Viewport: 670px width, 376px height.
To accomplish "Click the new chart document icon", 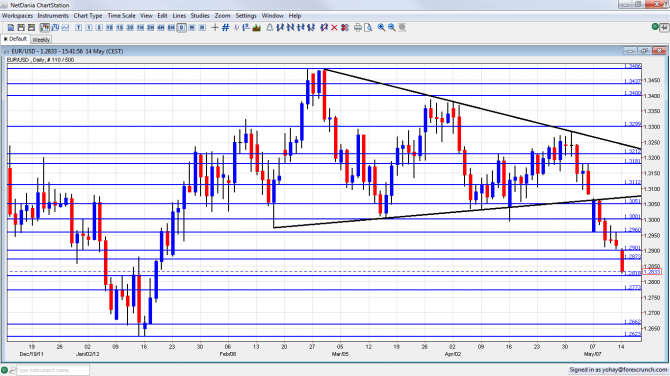I will [11, 28].
